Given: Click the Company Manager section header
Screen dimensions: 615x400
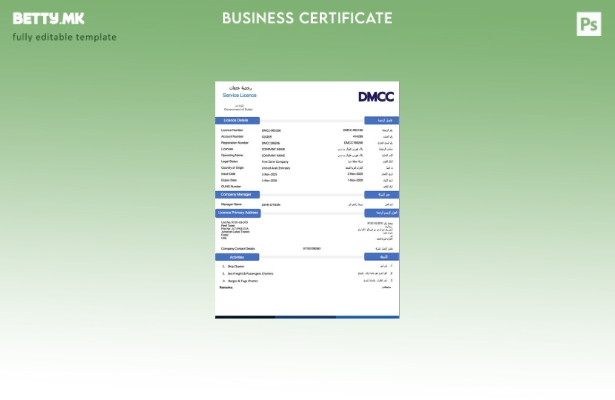Looking at the screenshot, I should coord(238,194).
